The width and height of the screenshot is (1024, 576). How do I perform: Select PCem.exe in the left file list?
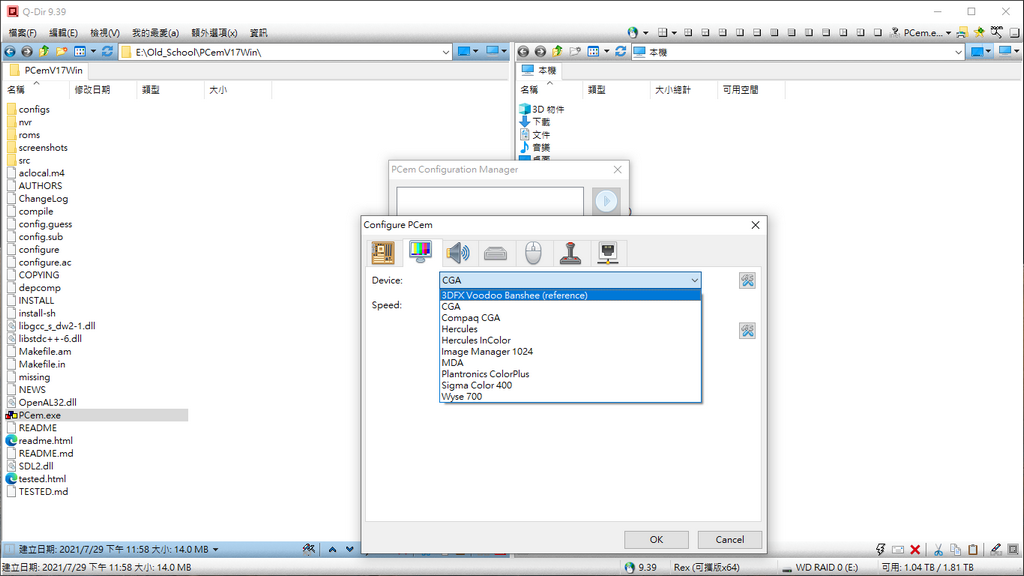point(39,415)
